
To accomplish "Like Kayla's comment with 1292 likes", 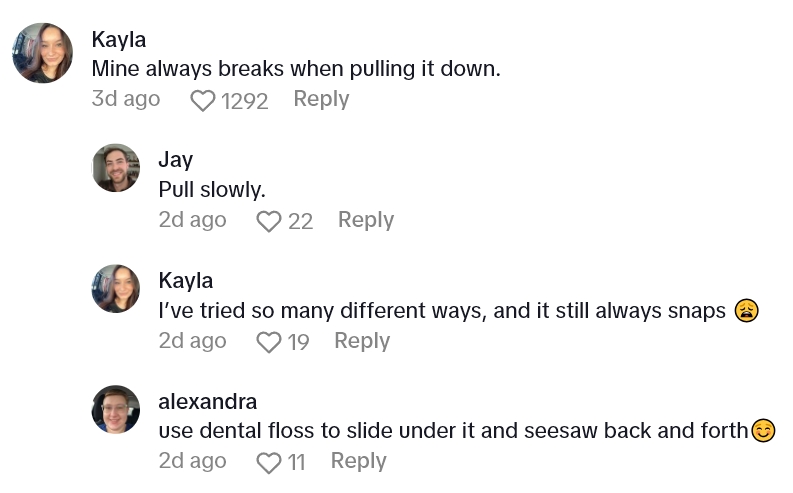I will click(203, 100).
